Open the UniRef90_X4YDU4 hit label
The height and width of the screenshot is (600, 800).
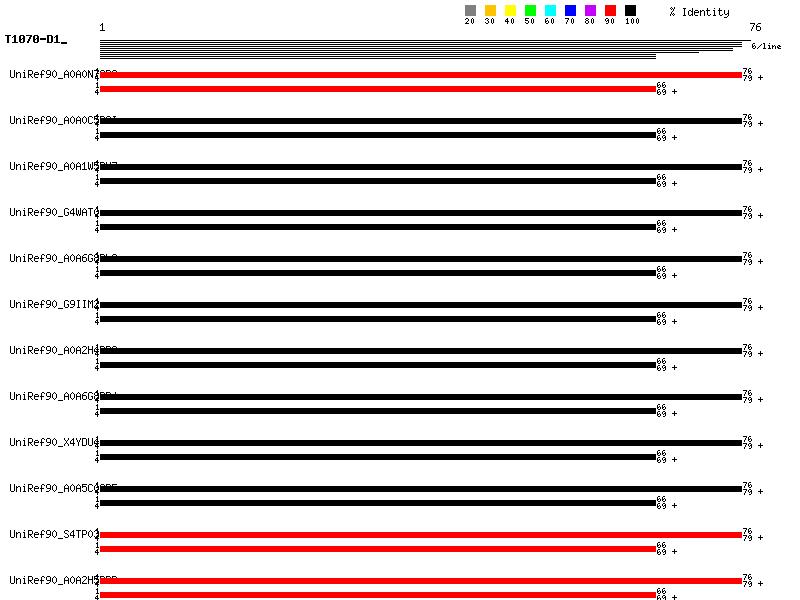tap(54, 442)
